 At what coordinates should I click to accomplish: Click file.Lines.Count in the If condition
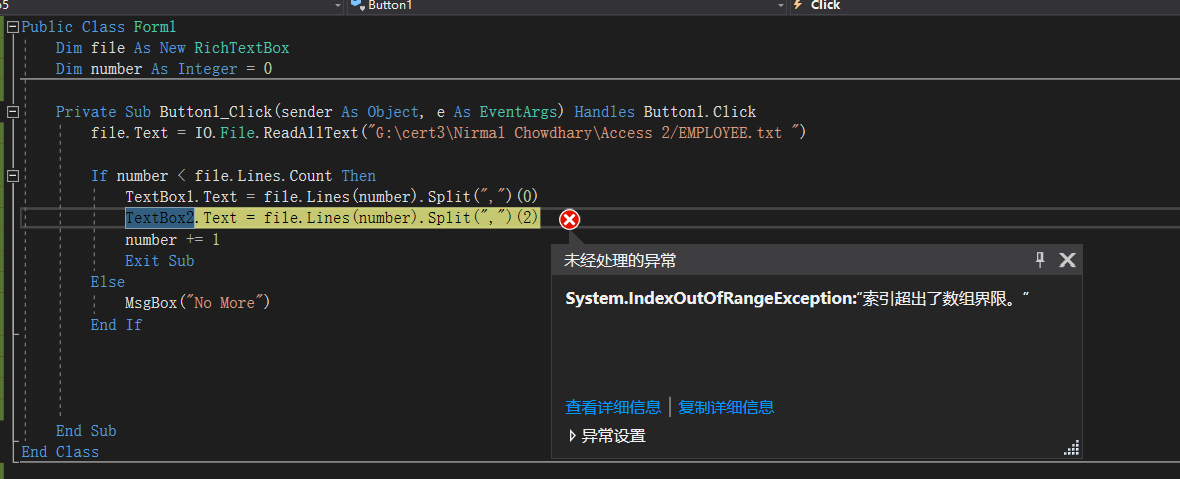[263, 176]
